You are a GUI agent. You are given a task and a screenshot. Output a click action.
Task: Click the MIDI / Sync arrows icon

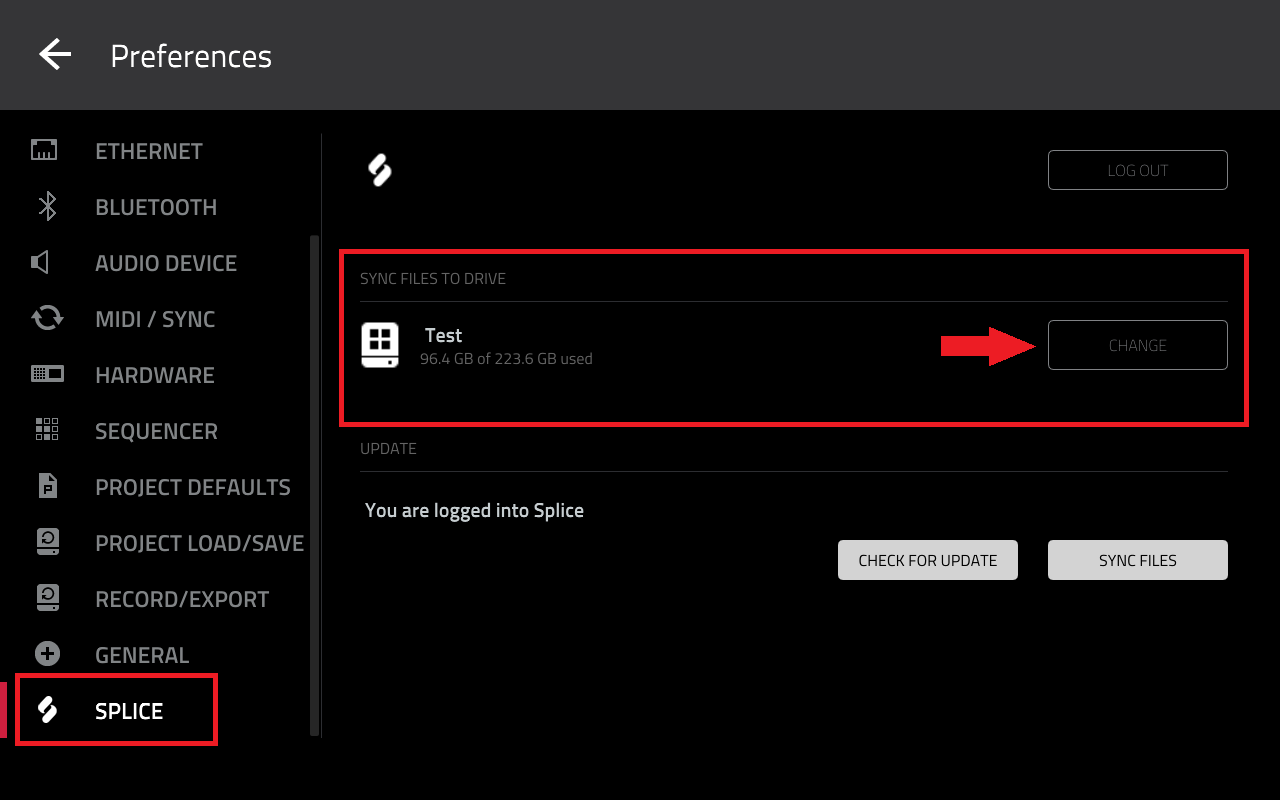[47, 319]
